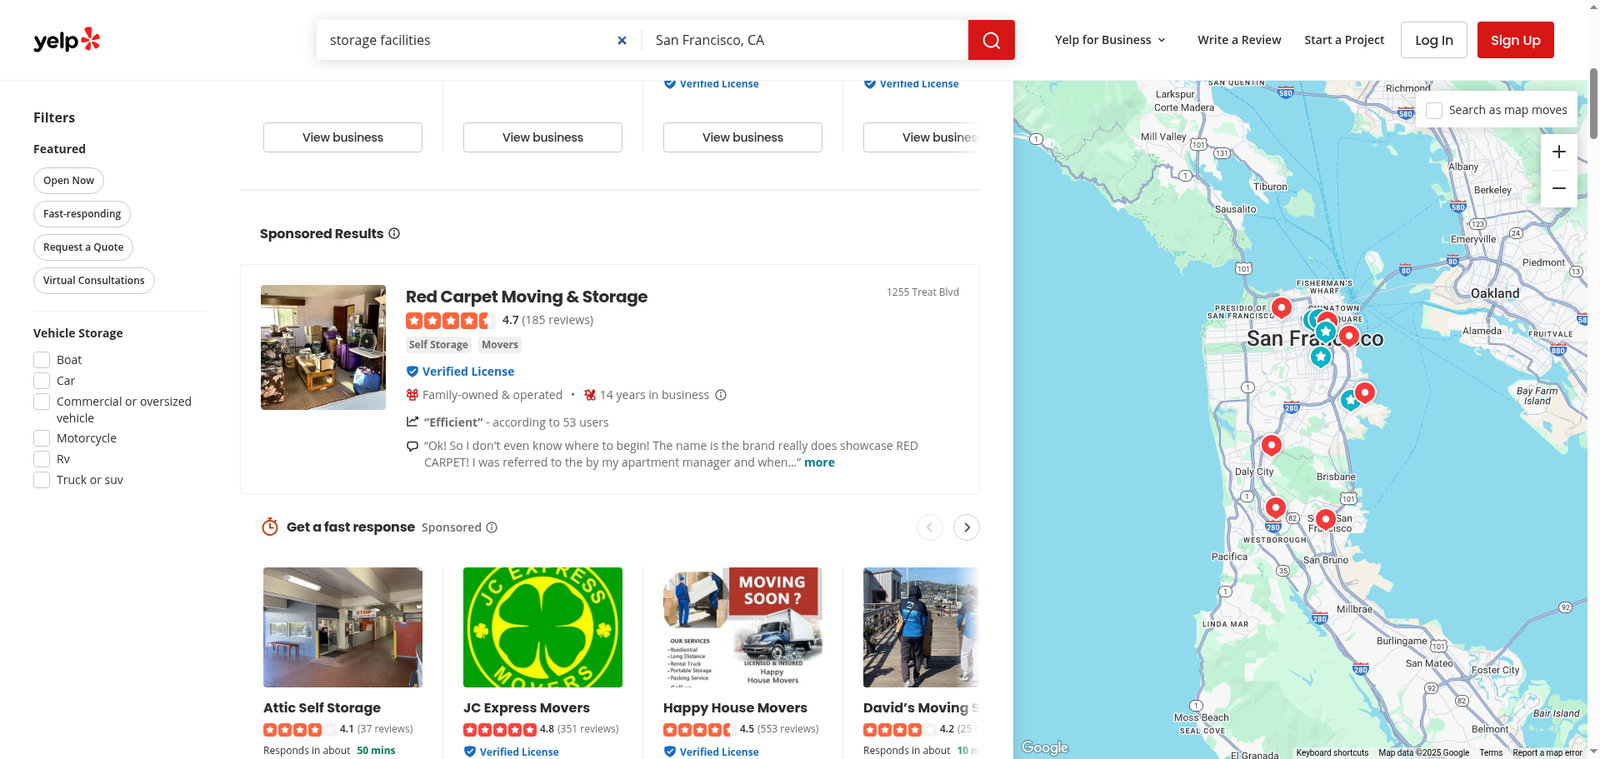Viewport: 1600px width, 759px height.
Task: Zoom in on the map
Action: [1559, 152]
